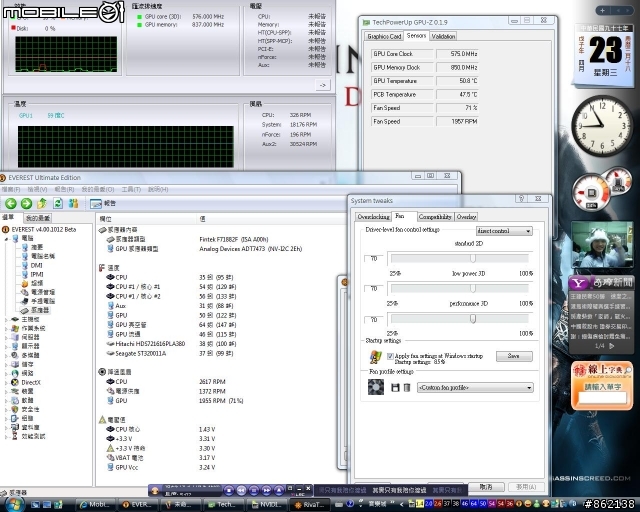
Task: Switch to GPU-Z Validation tab
Action: coord(443,36)
